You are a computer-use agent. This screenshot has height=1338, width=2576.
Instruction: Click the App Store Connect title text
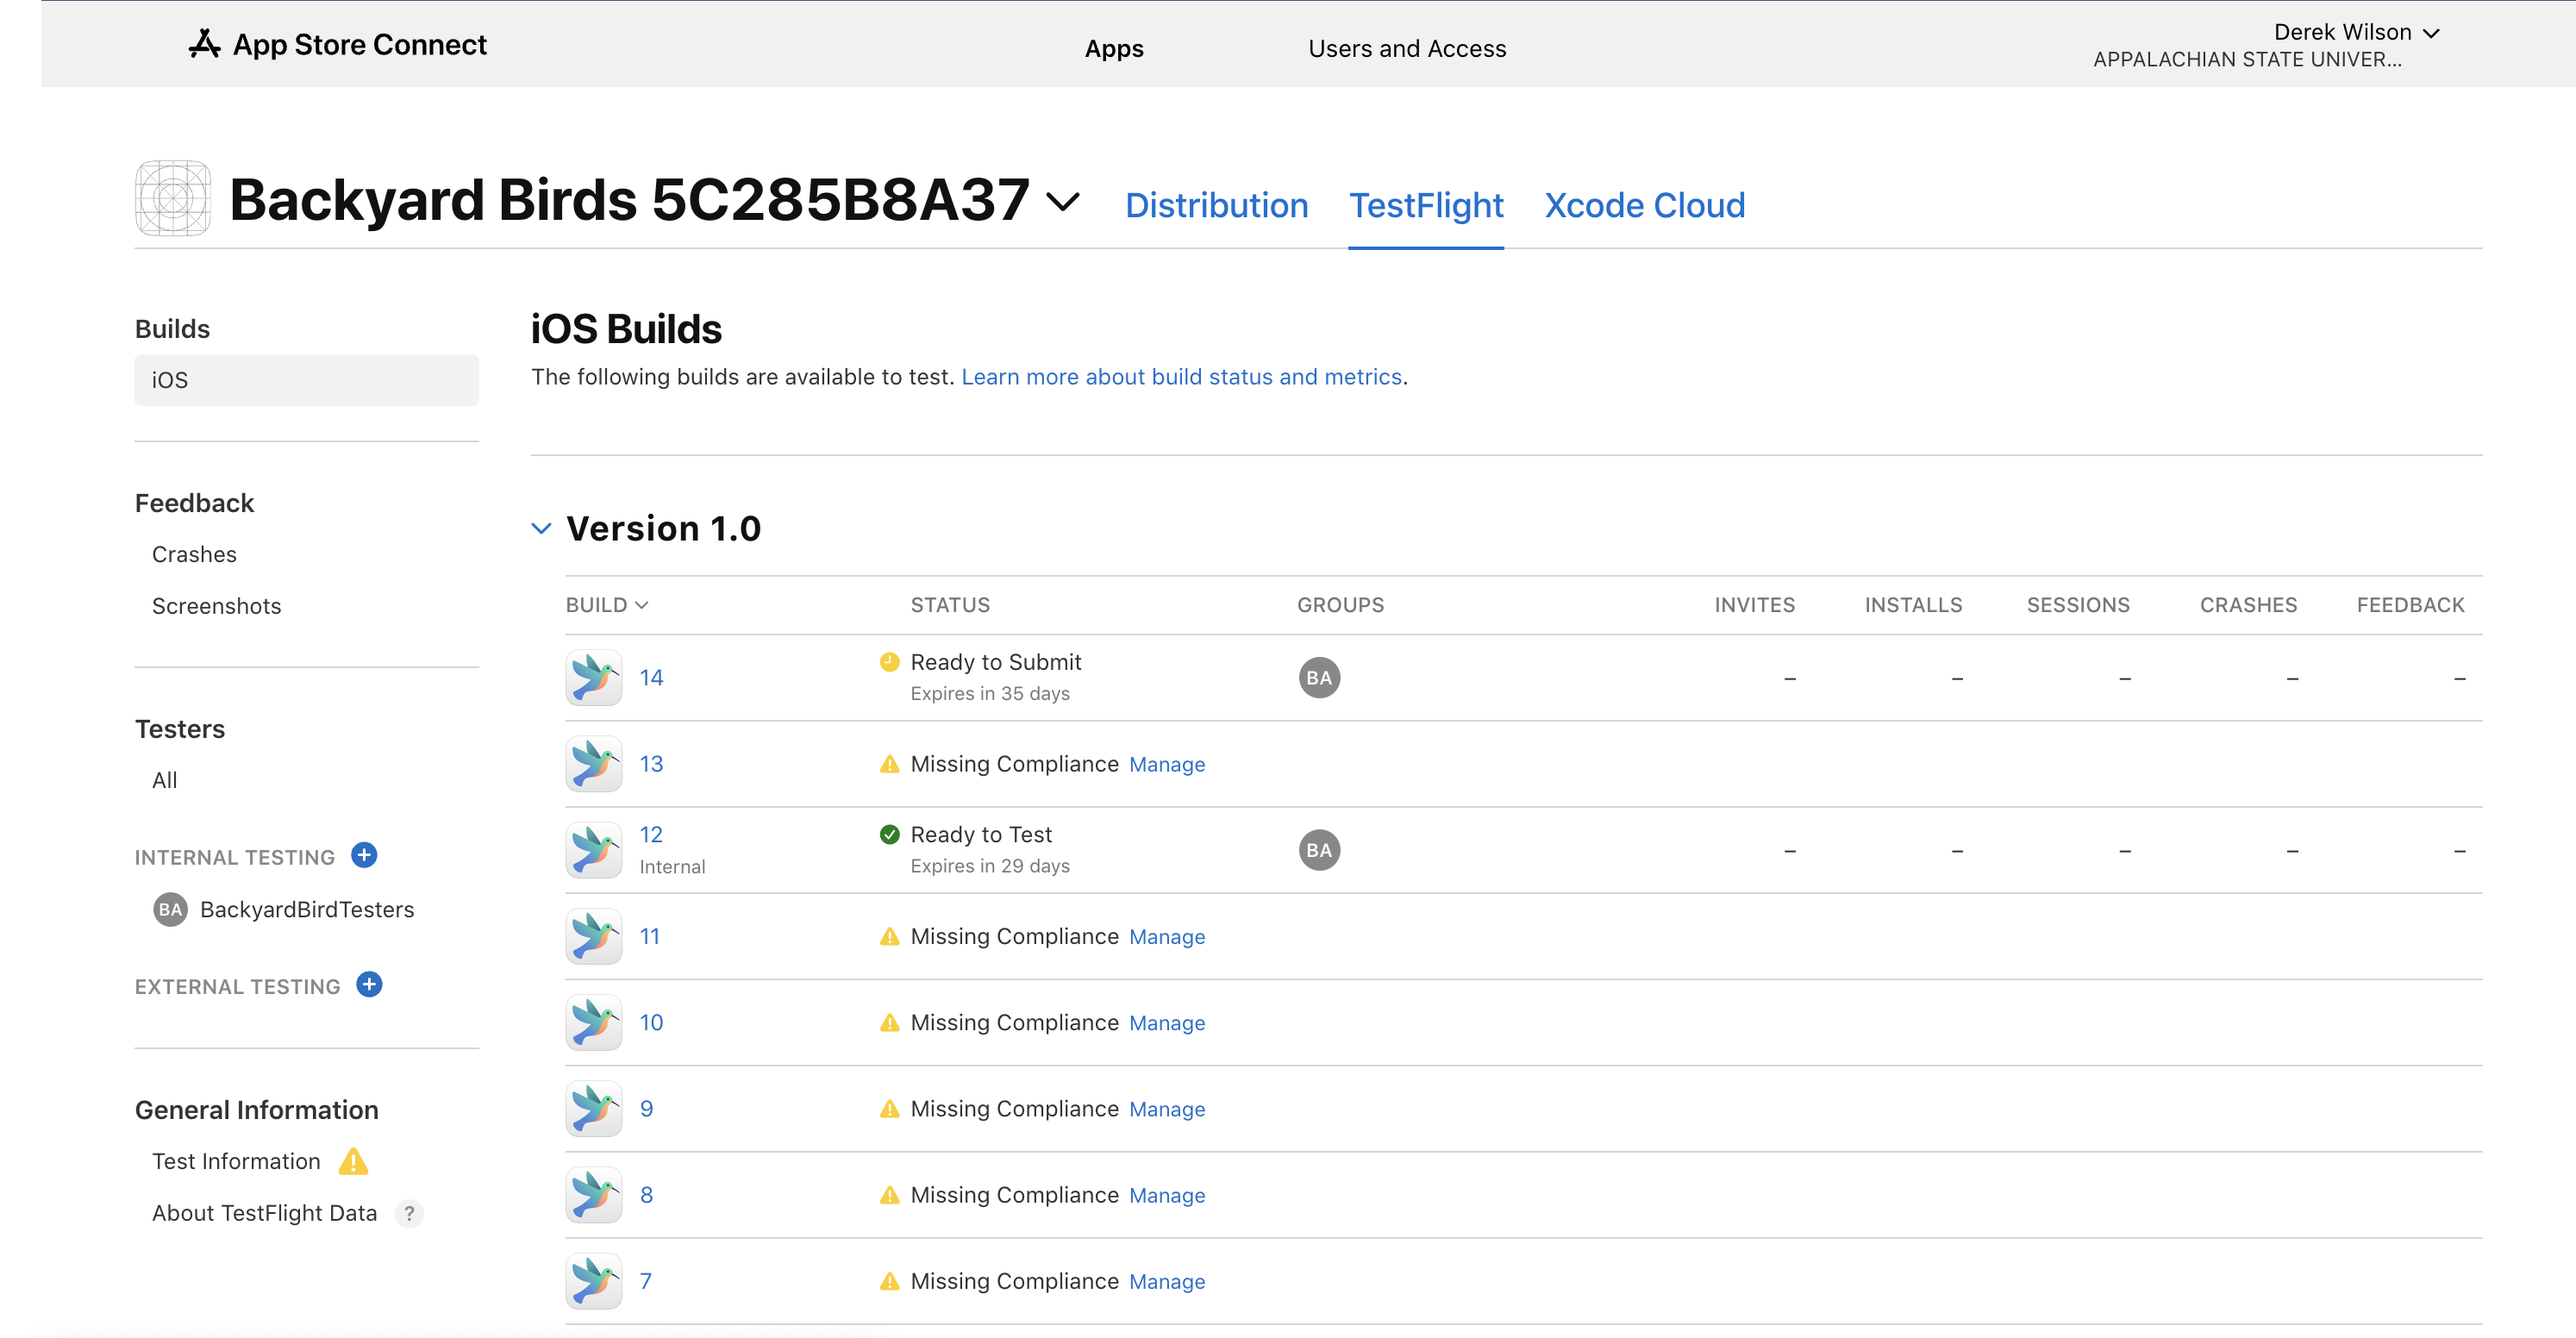359,45
